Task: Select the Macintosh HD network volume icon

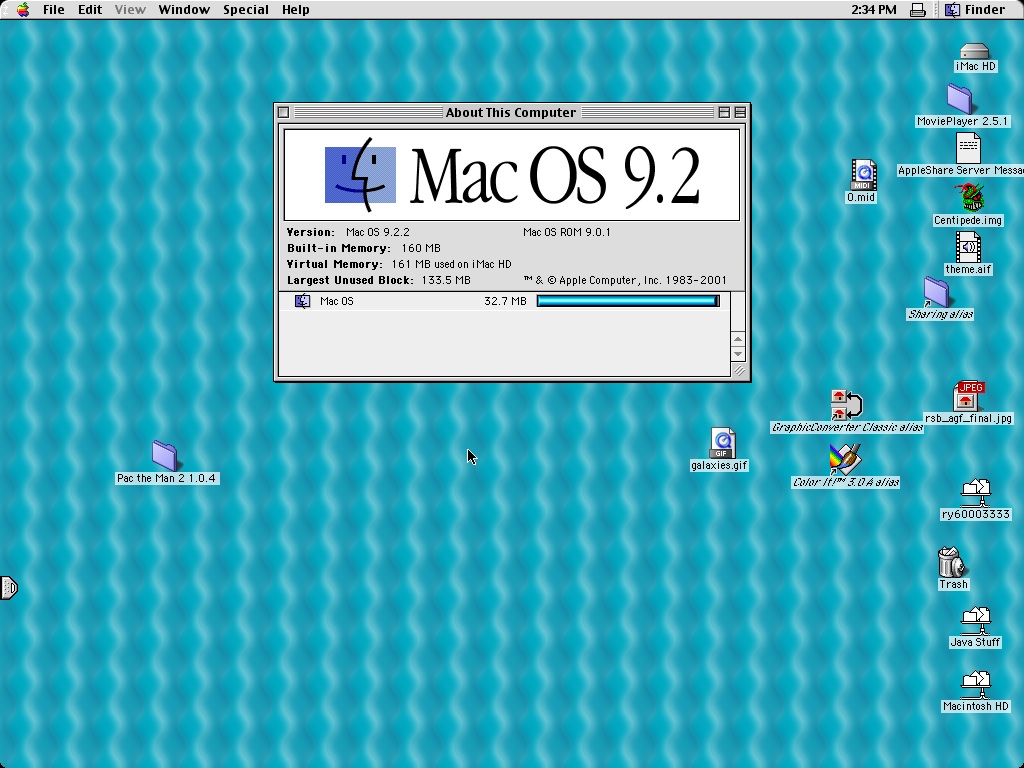Action: (976, 685)
